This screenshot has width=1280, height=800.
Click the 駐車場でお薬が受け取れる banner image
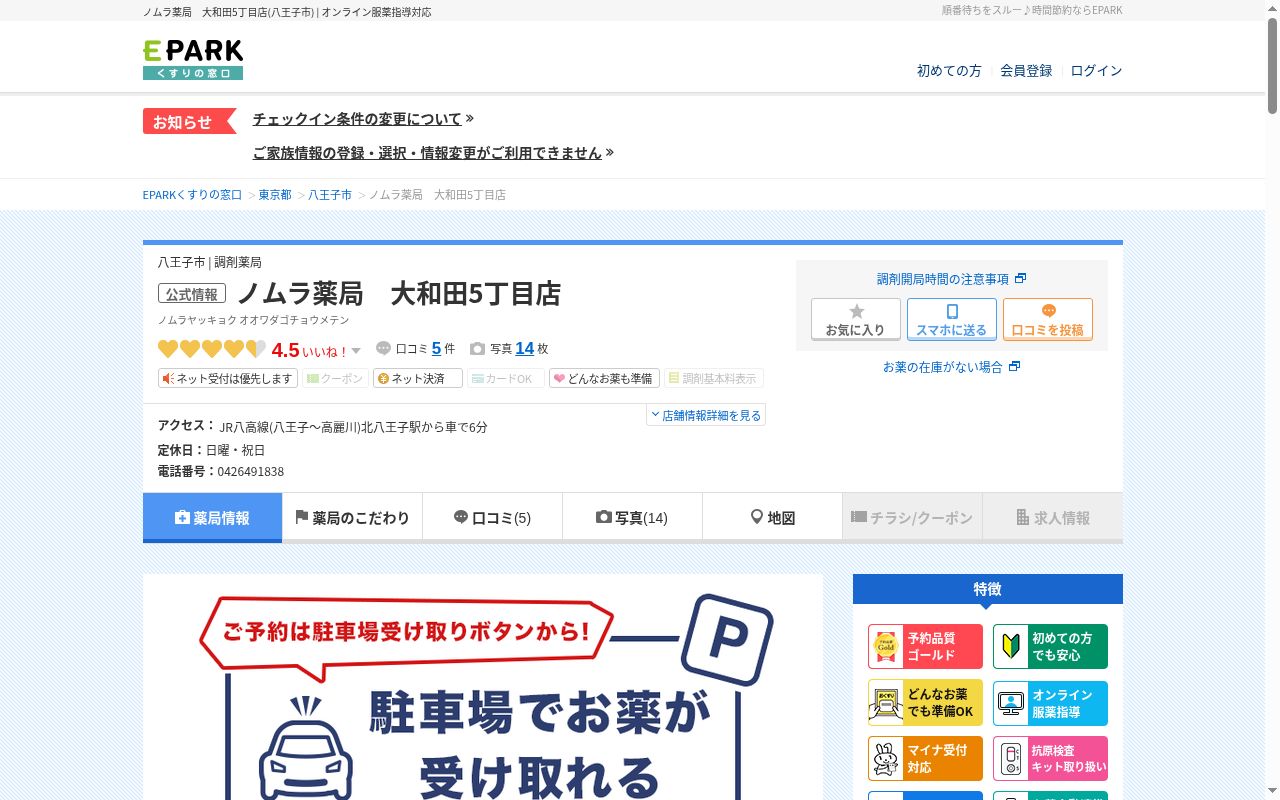tap(483, 687)
